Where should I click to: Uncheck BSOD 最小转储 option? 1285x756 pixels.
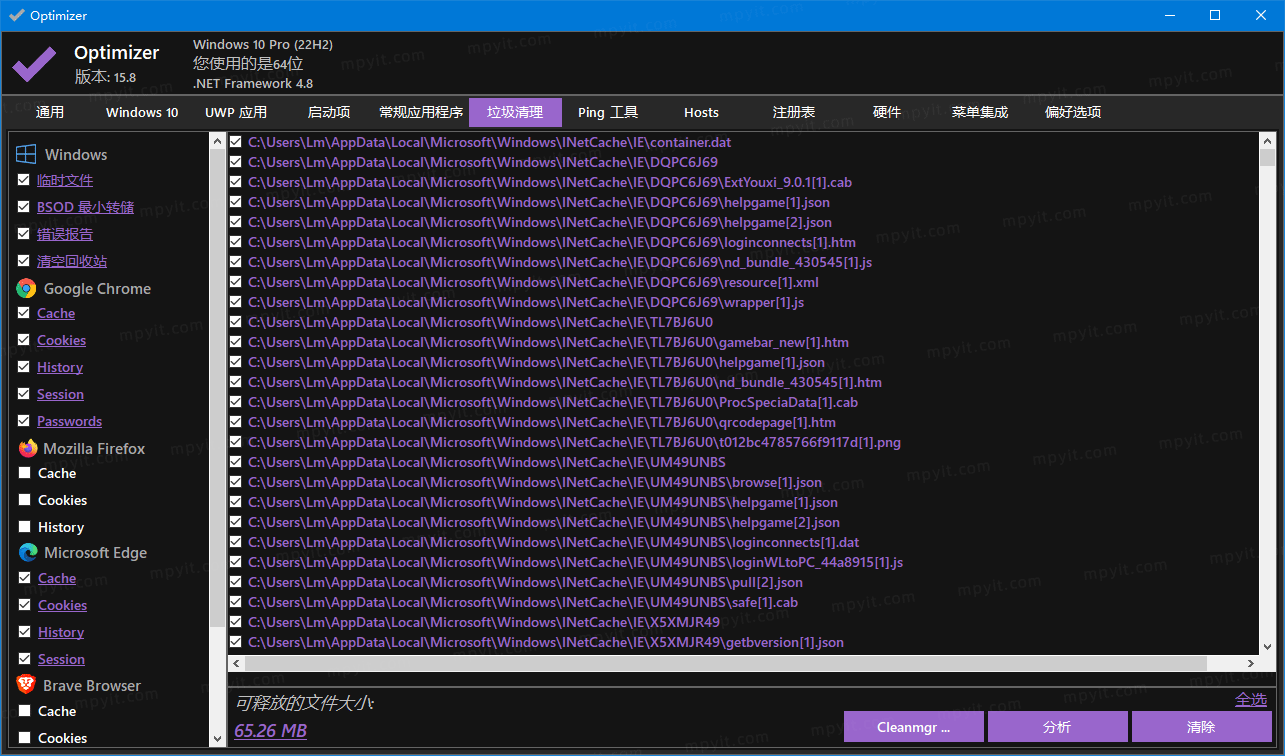pos(24,207)
